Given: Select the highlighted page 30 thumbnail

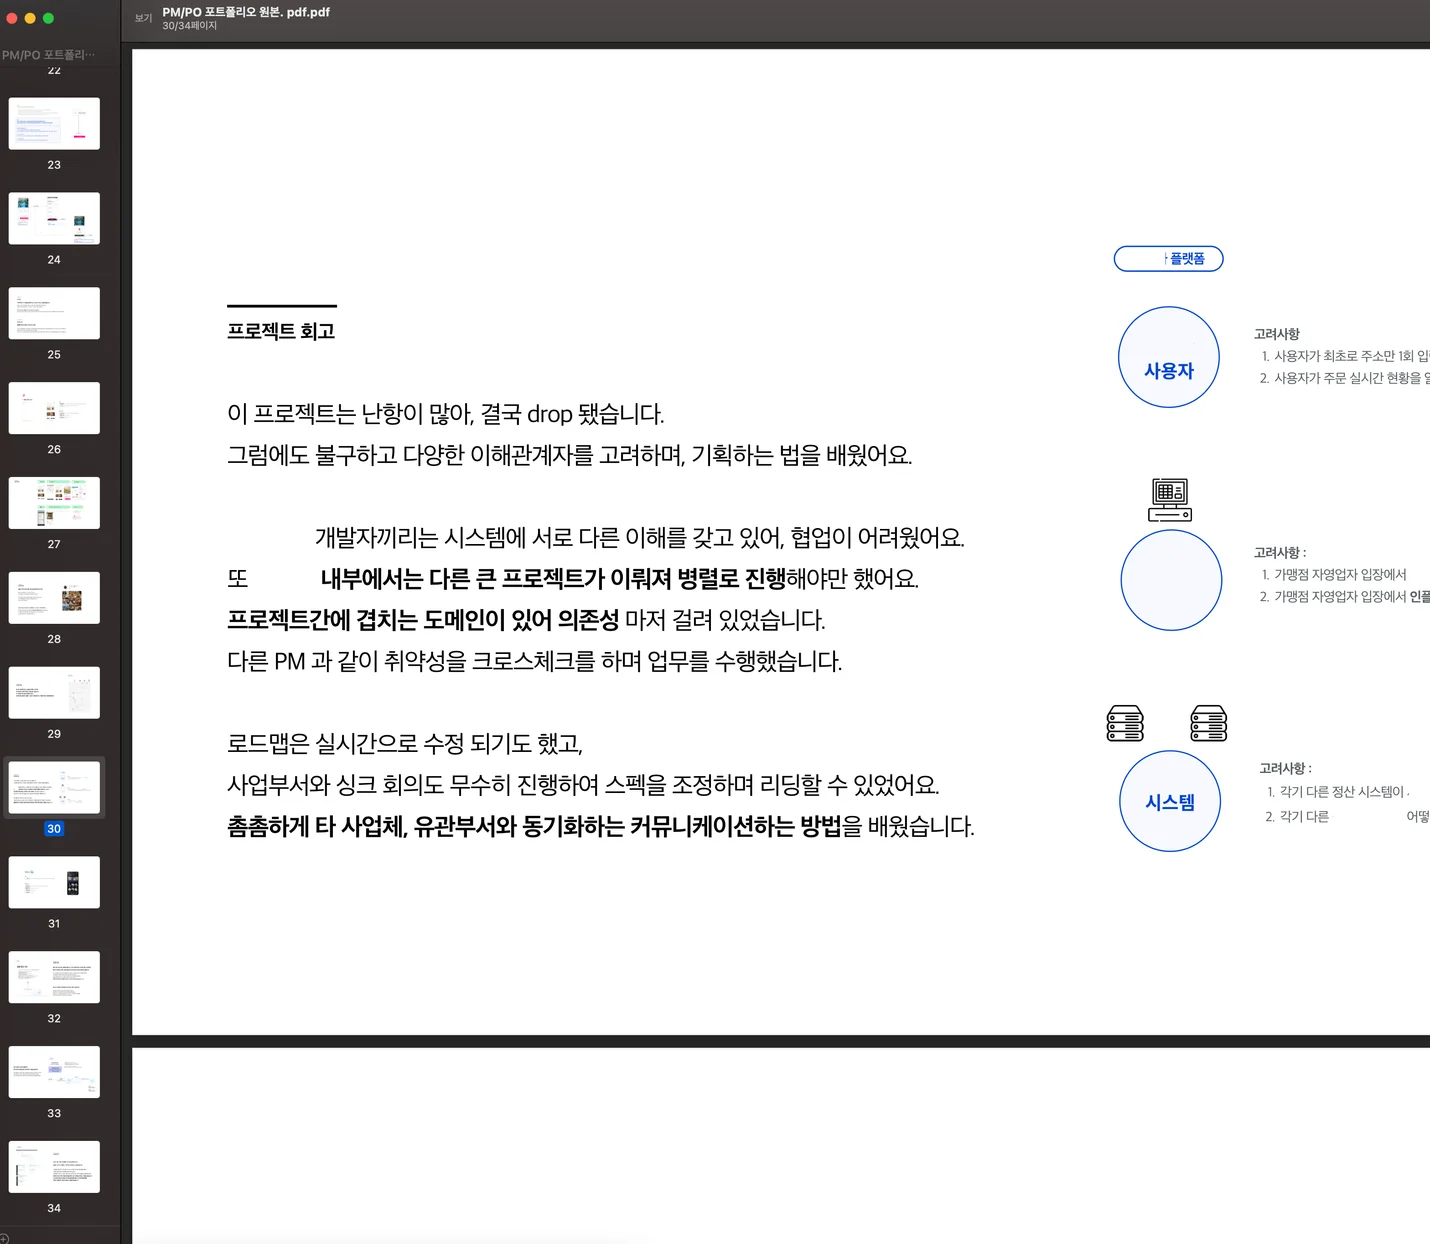Looking at the screenshot, I should (x=53, y=786).
